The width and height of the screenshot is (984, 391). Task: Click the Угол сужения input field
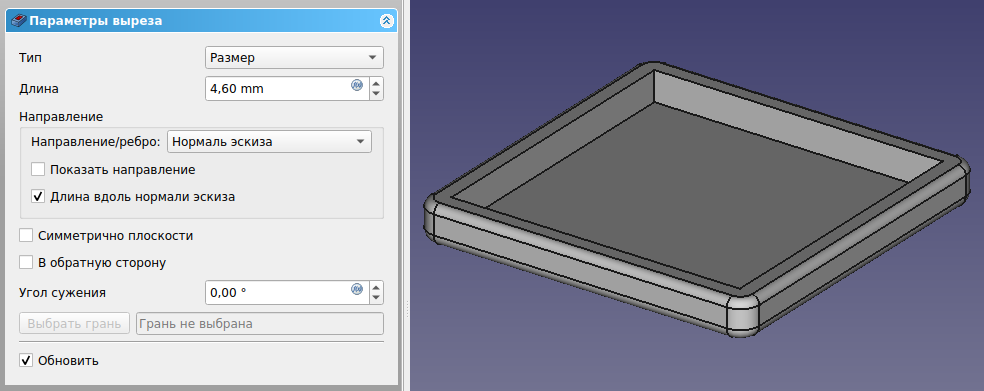[x=287, y=292]
